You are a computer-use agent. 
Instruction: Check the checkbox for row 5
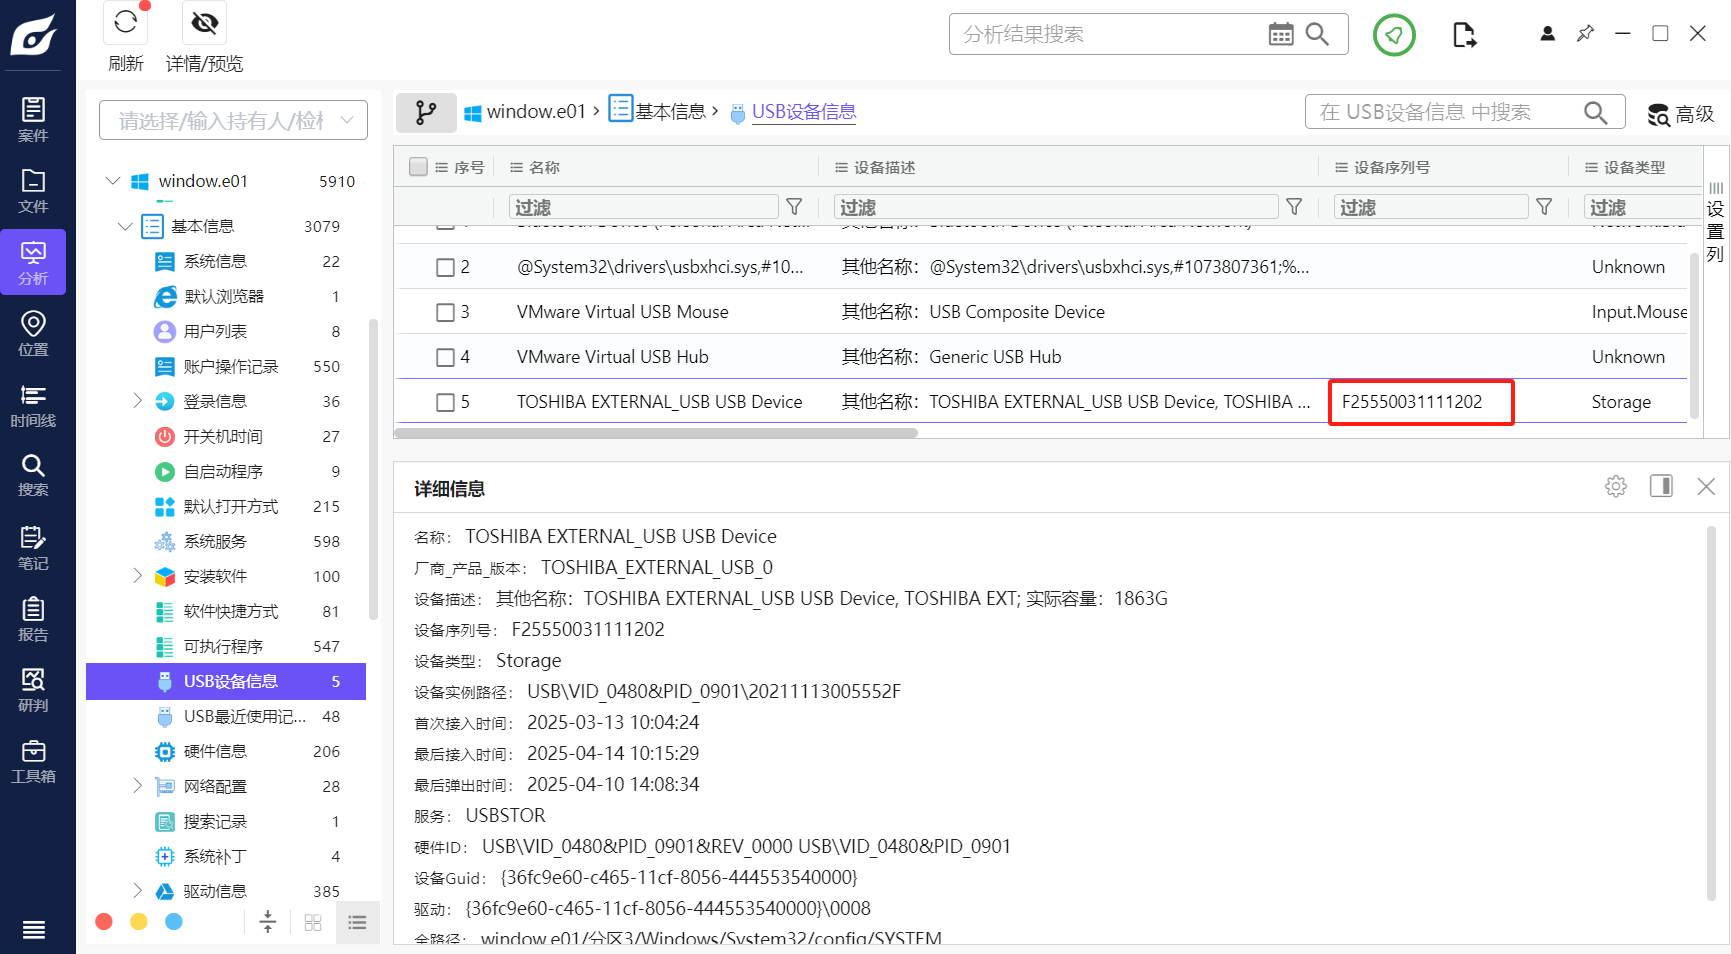pyautogui.click(x=446, y=402)
